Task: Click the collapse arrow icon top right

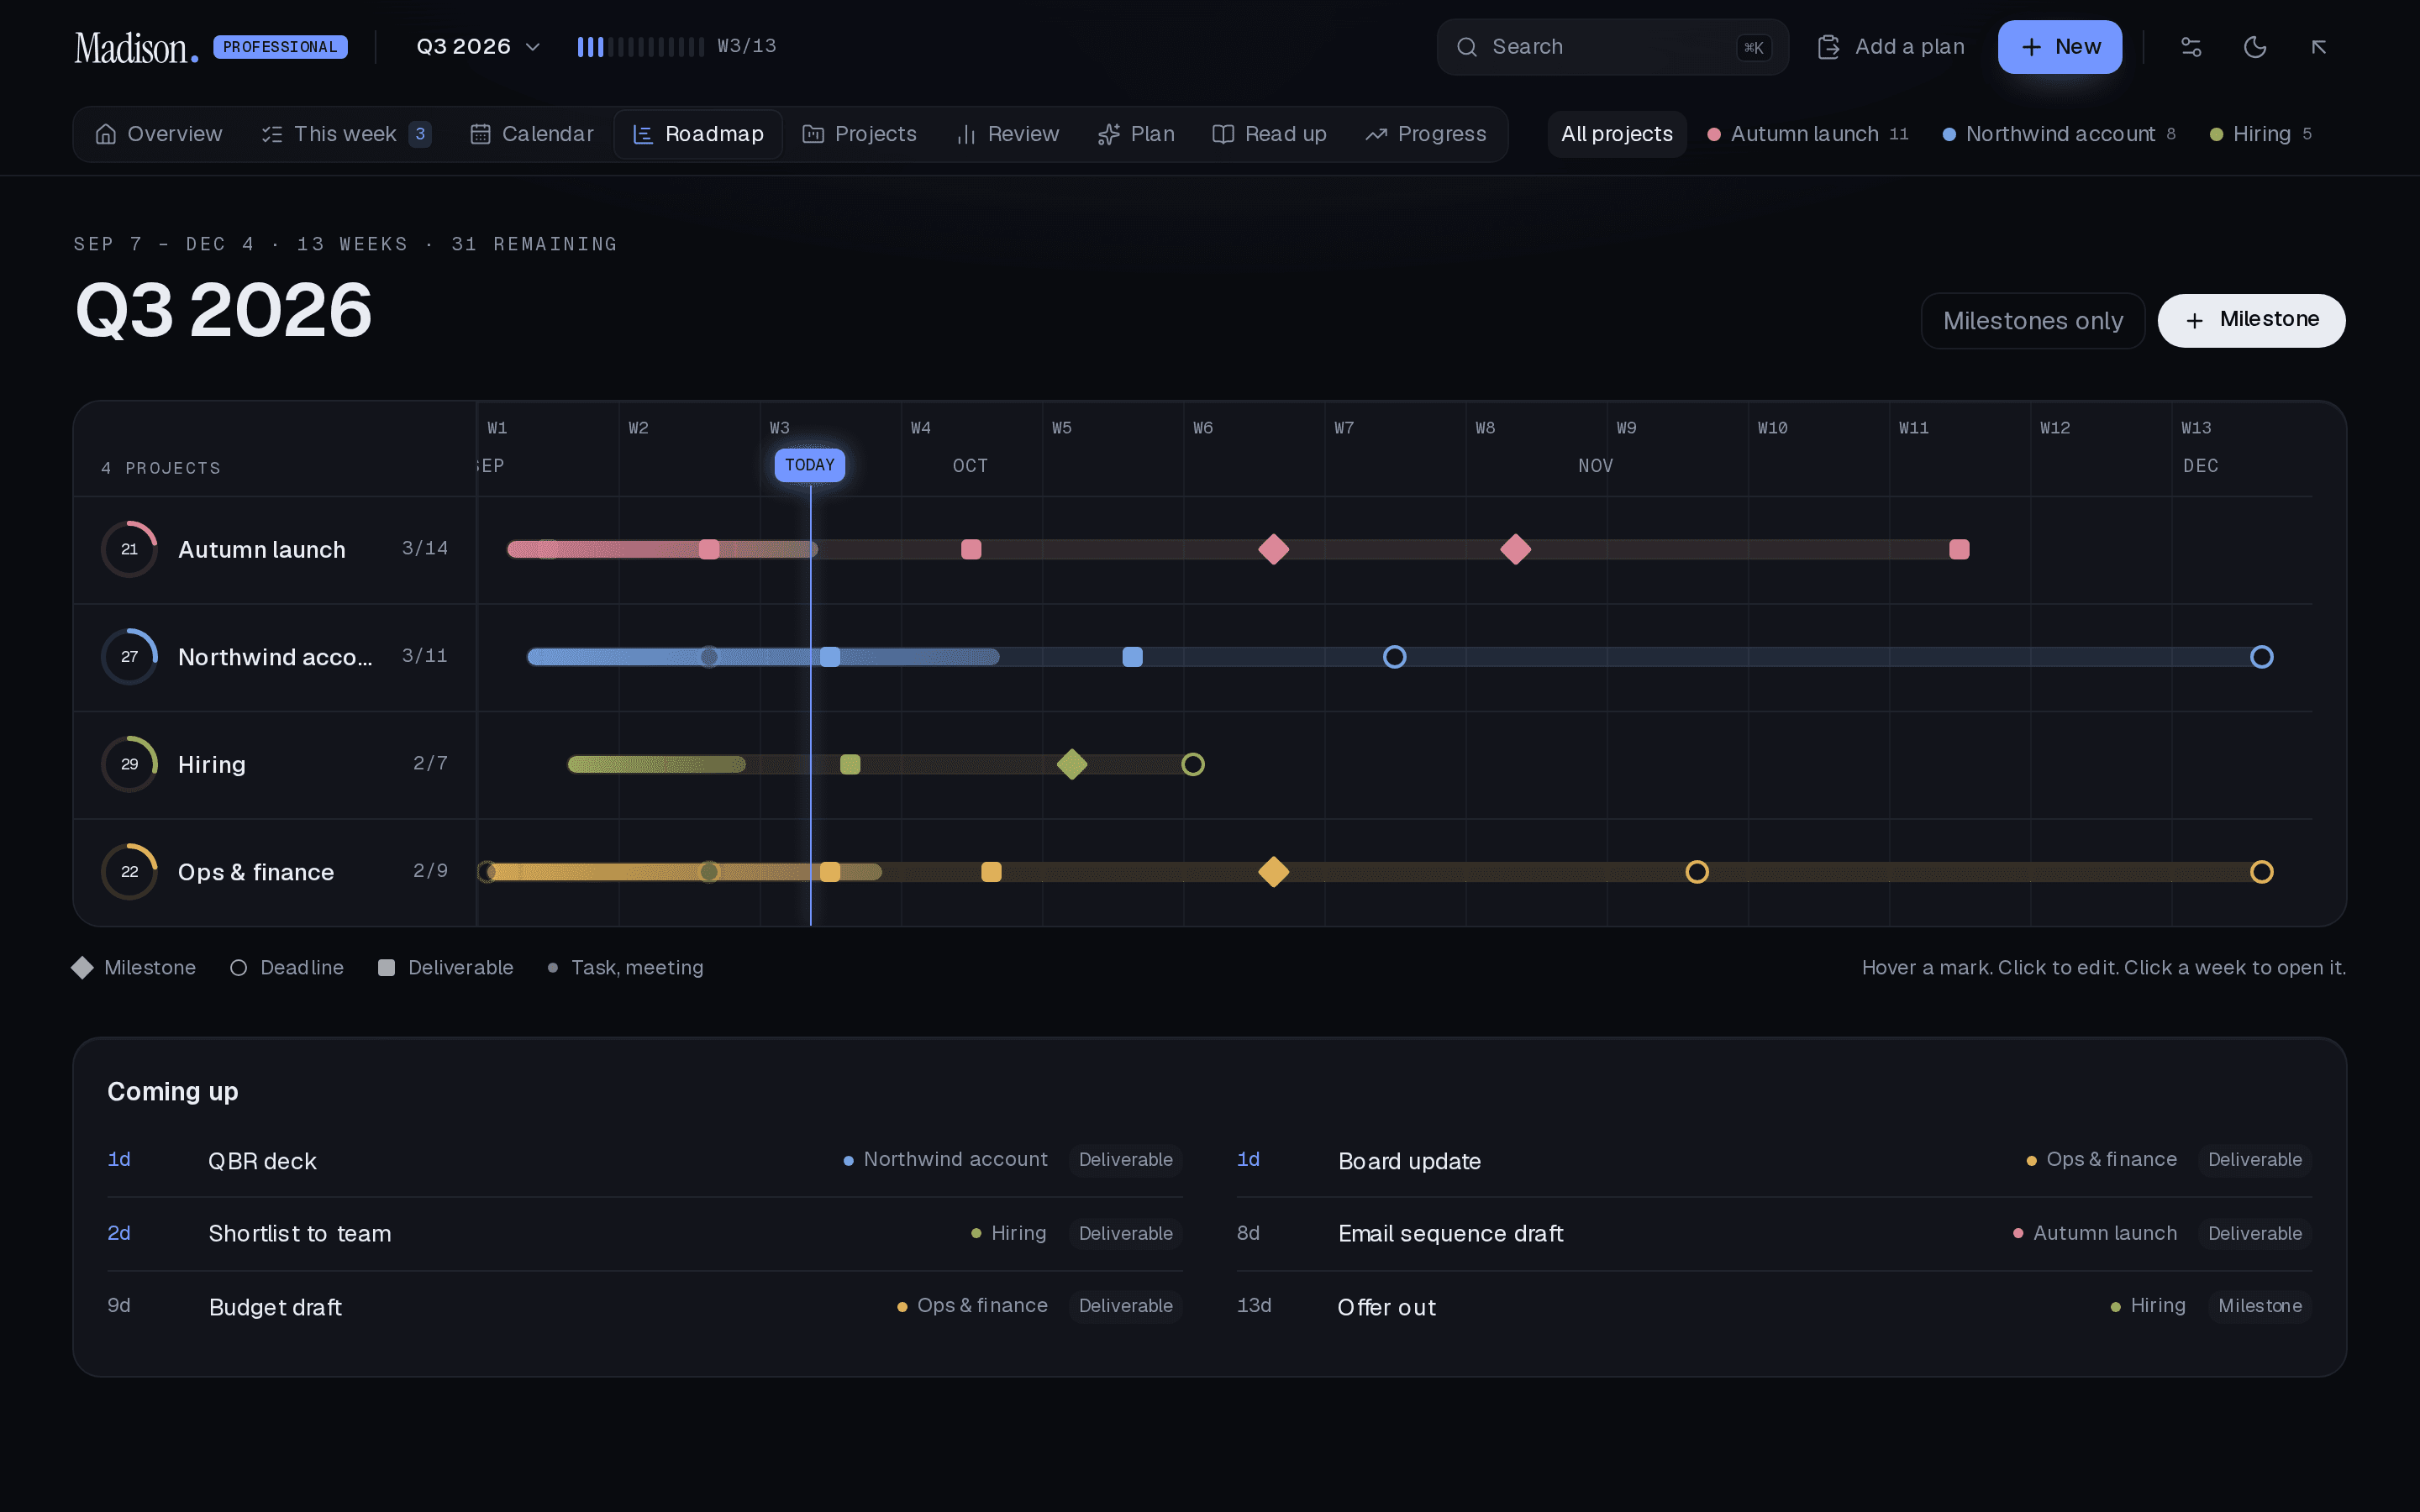Action: click(x=2318, y=47)
